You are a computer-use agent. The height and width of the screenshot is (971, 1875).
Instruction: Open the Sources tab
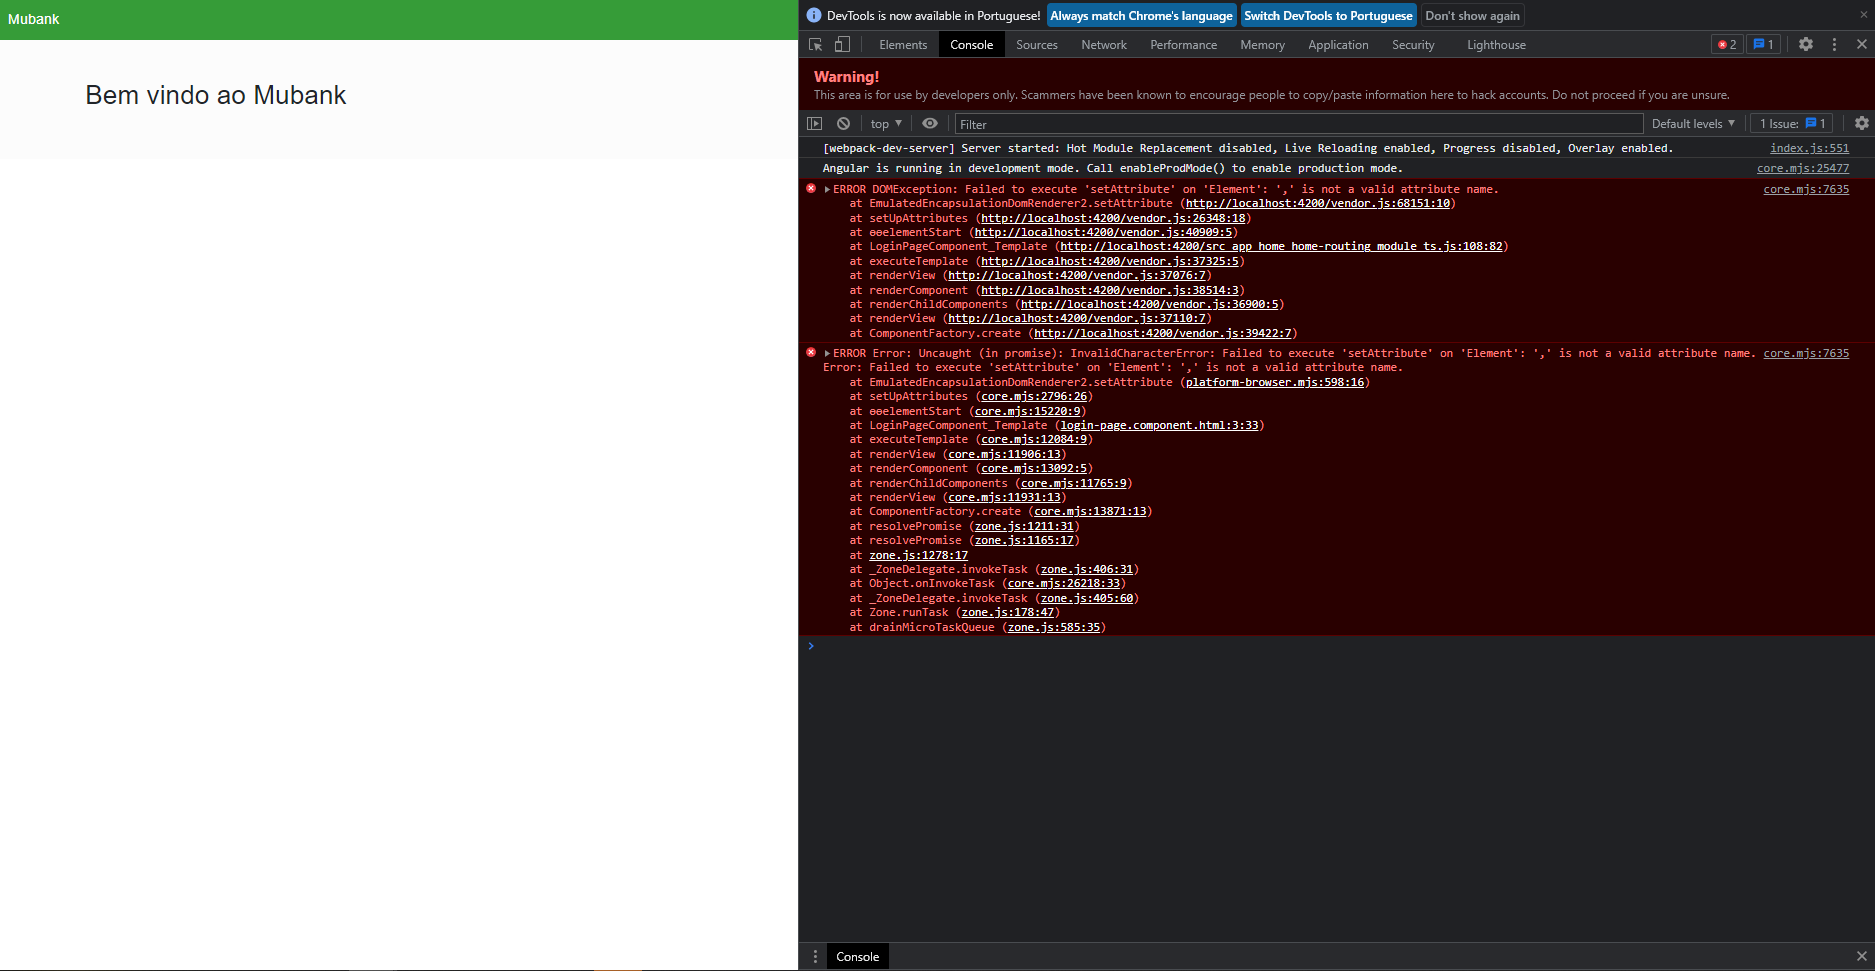click(x=1037, y=45)
